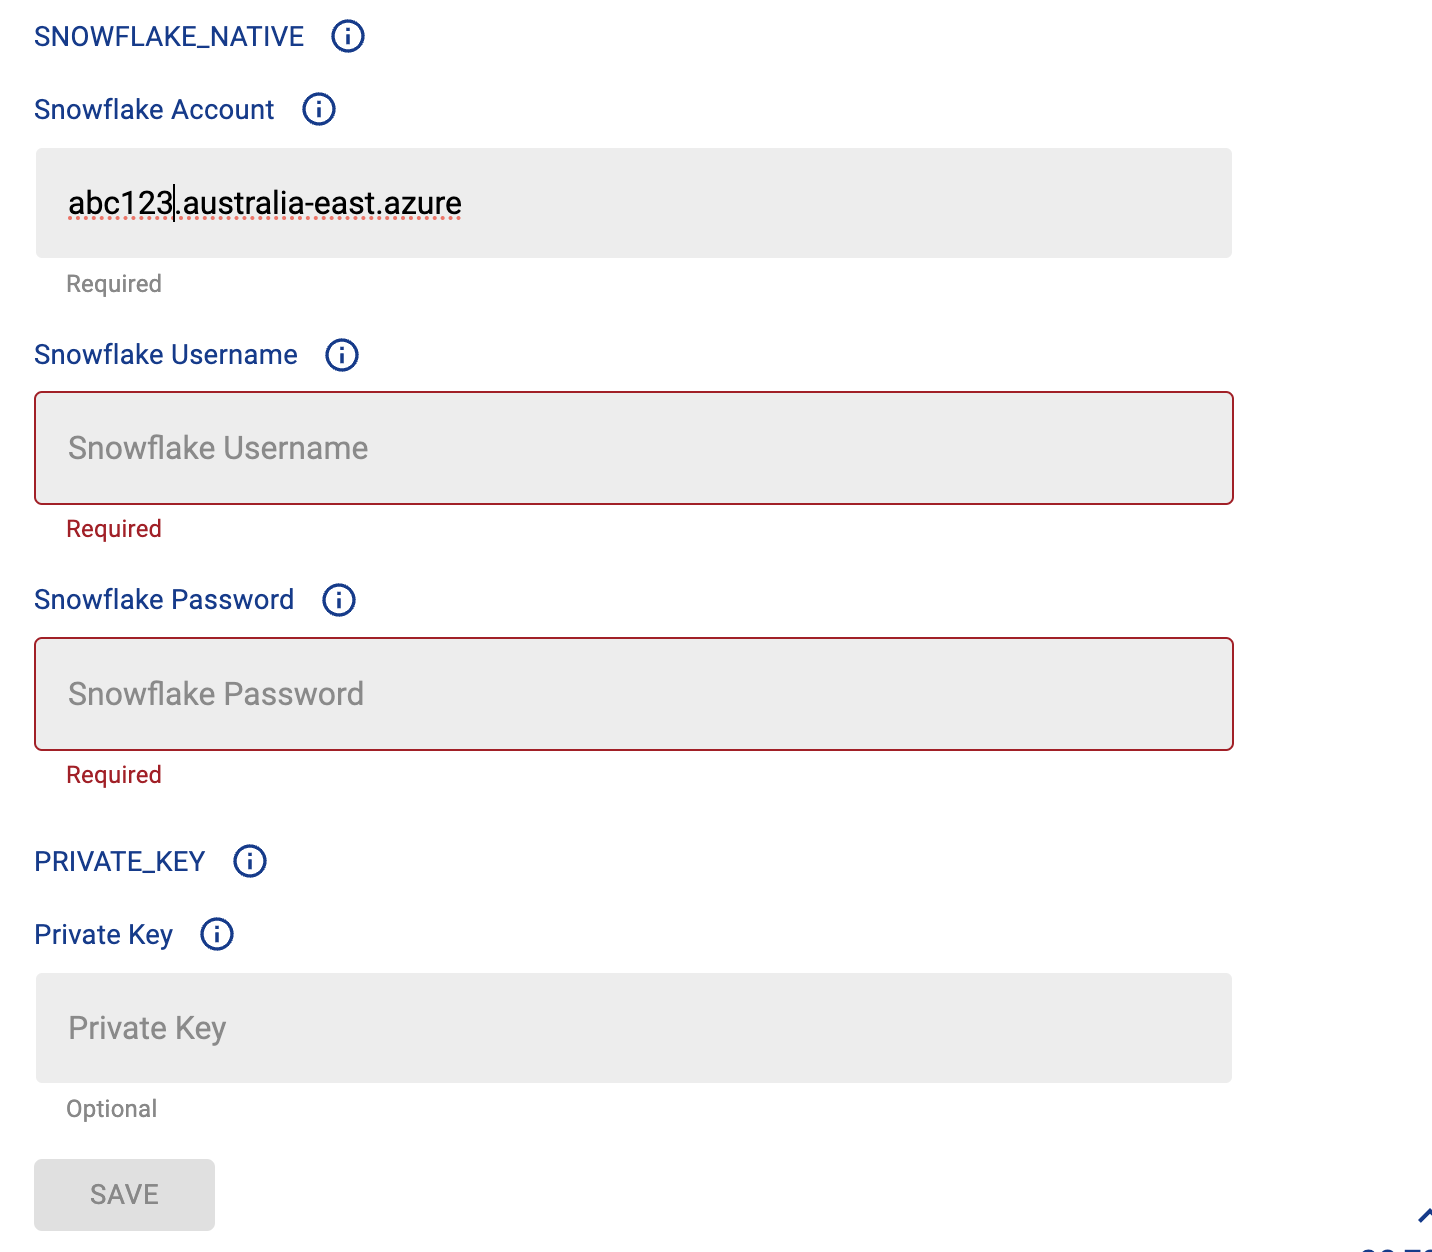Focus the Snowflake Username input box

[x=634, y=448]
